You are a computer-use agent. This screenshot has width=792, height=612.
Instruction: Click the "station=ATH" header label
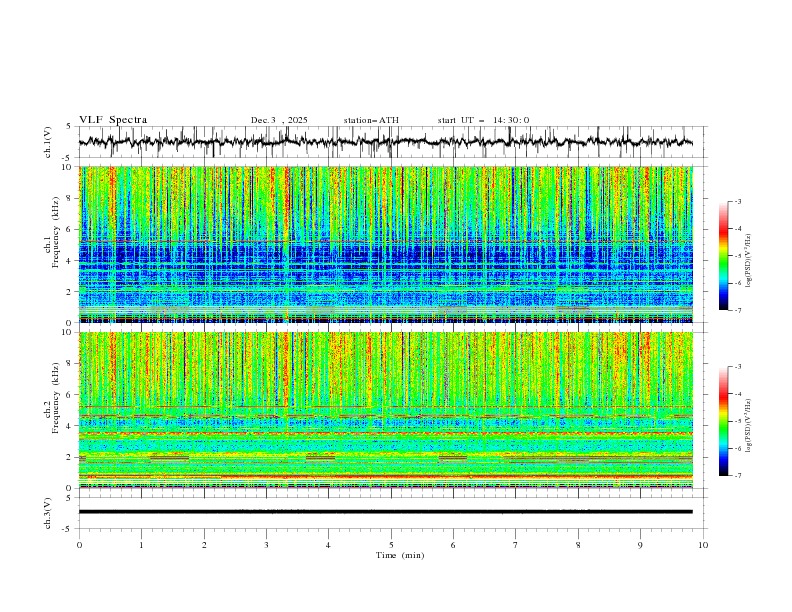[x=371, y=120]
